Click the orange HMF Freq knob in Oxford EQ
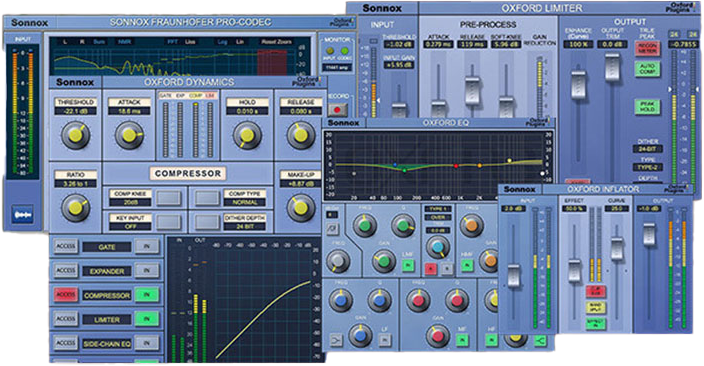This screenshot has height=366, width=704. coord(471,225)
